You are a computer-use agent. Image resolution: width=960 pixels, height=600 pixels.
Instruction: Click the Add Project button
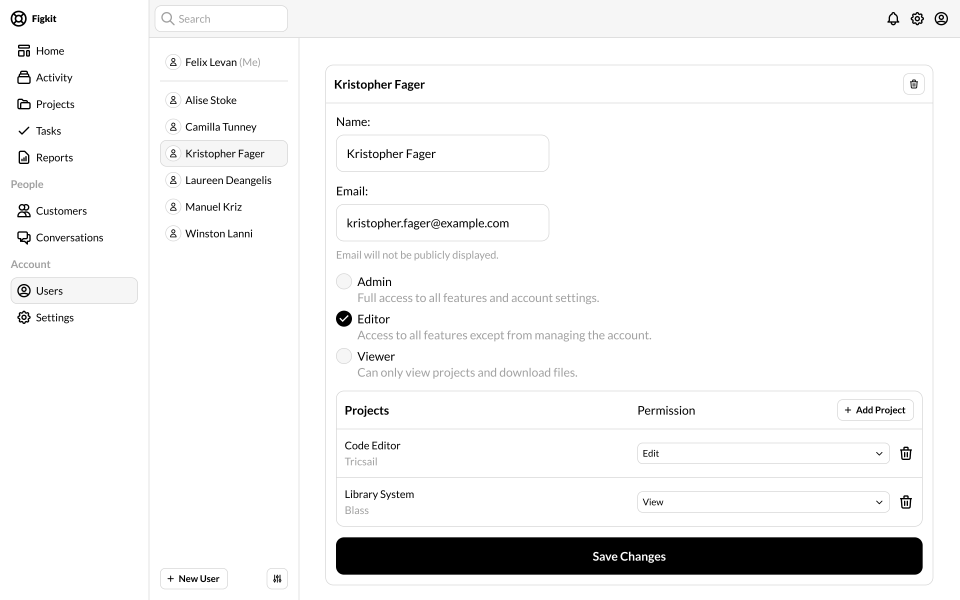[x=875, y=410]
